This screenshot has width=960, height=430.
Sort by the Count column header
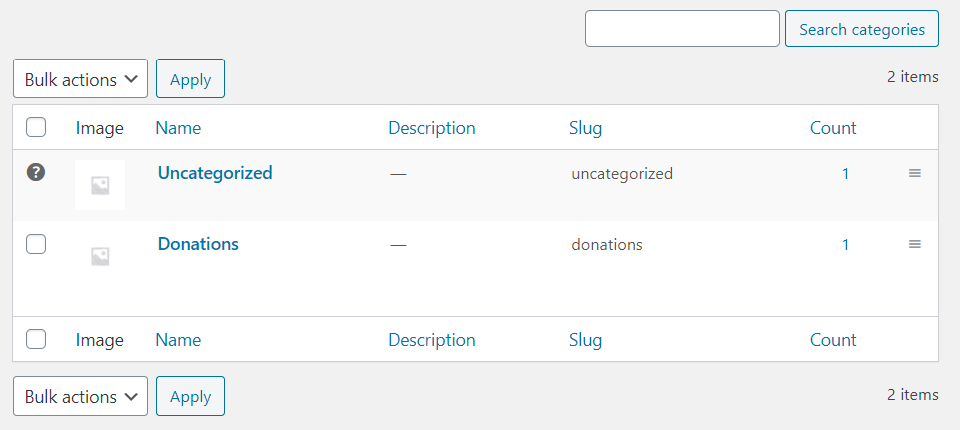point(833,128)
